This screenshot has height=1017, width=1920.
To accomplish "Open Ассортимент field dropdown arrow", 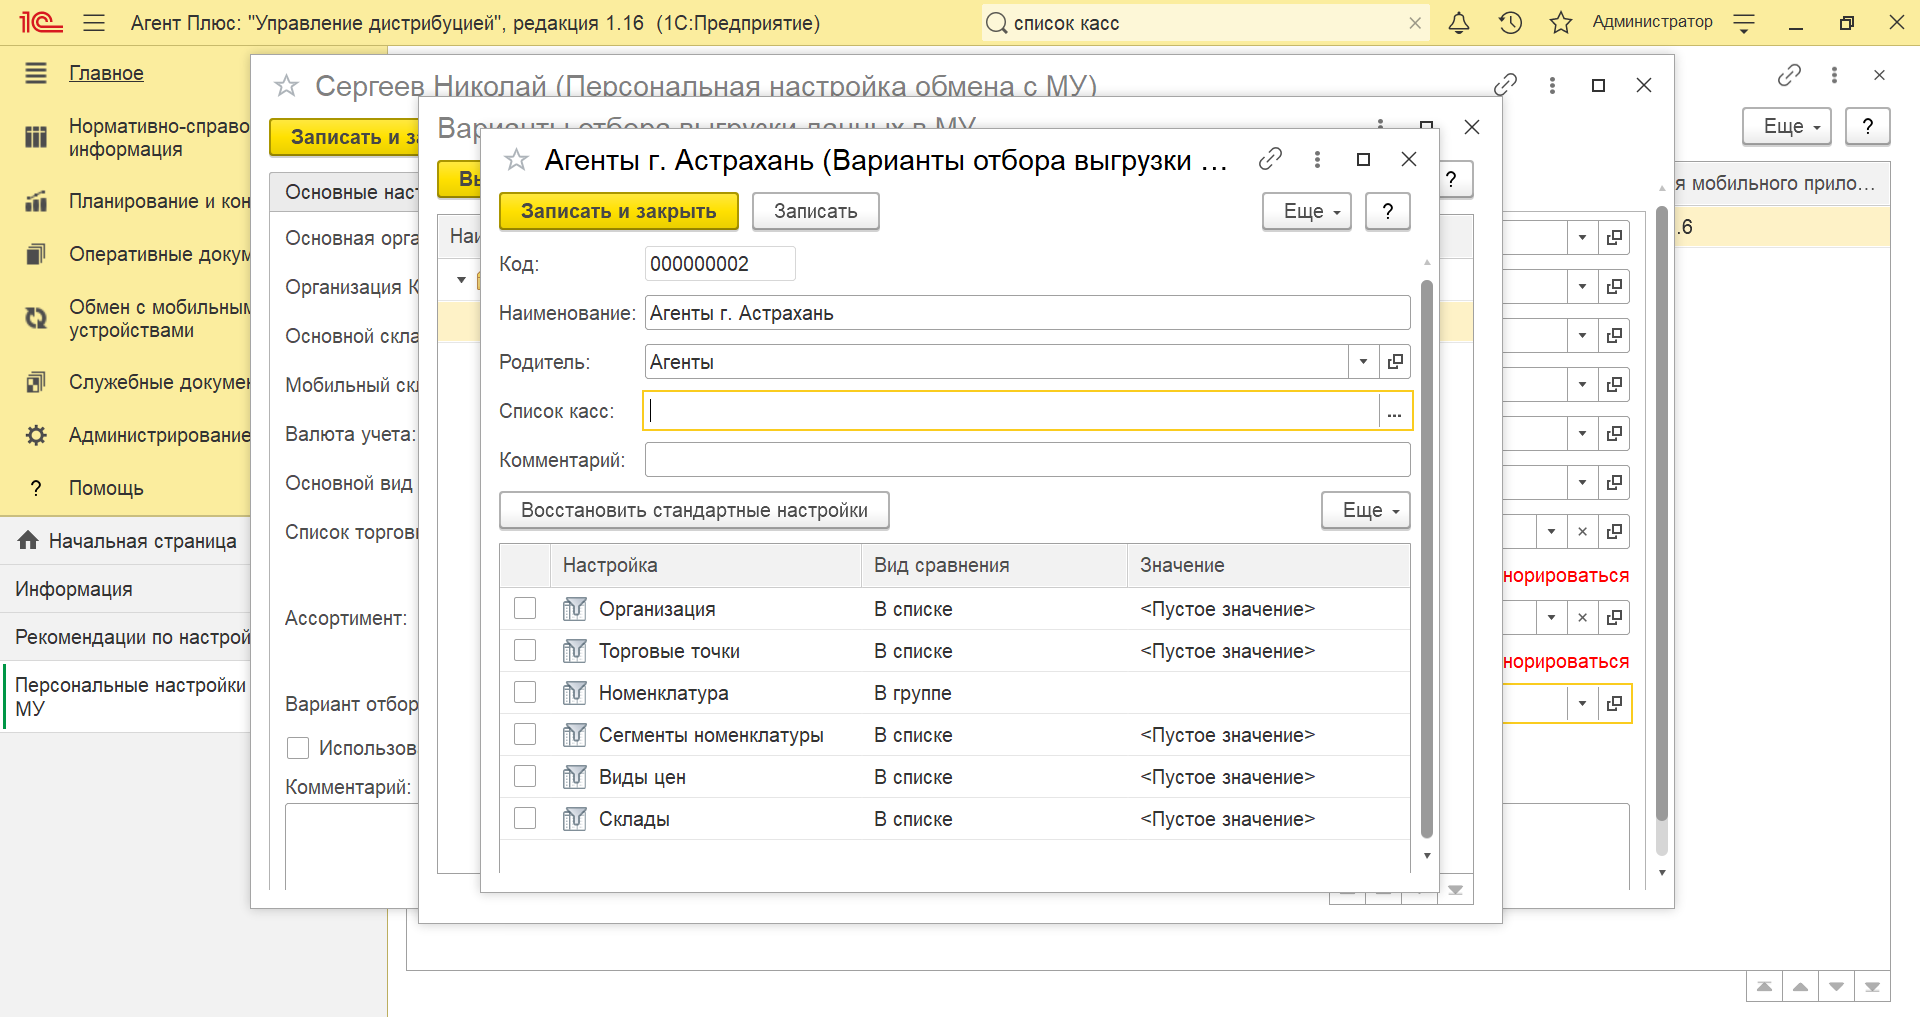I will point(1551,617).
